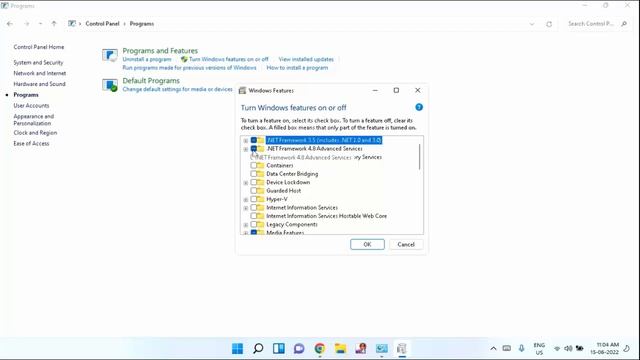The image size is (640, 360).
Task: Open the User Accounts category
Action: point(31,105)
